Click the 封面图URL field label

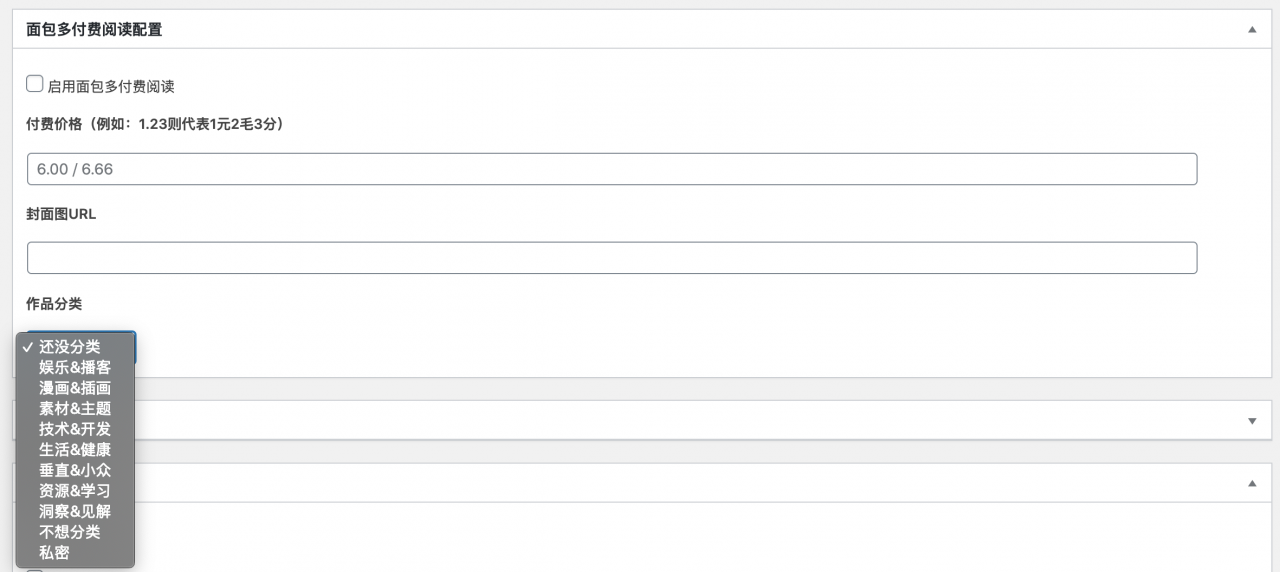pos(61,214)
